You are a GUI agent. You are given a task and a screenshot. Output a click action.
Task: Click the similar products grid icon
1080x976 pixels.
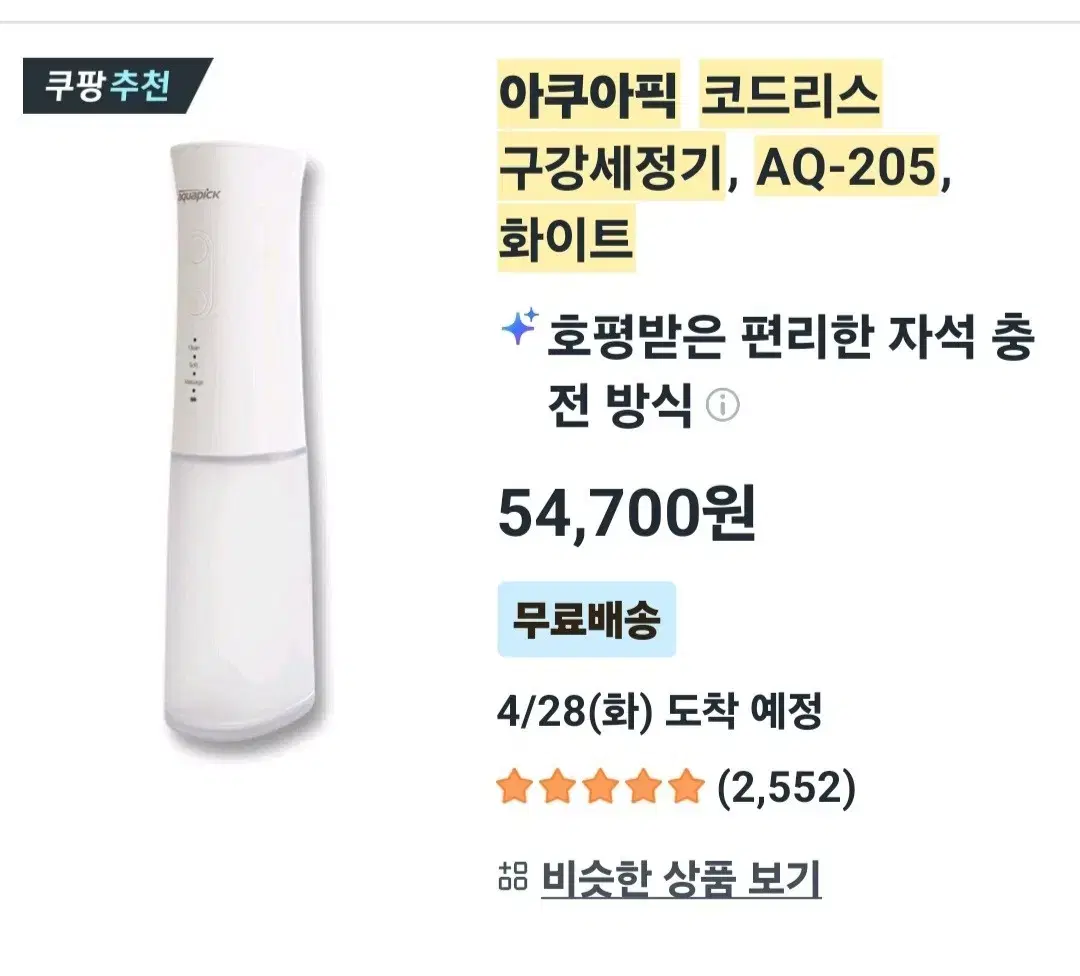coord(512,875)
